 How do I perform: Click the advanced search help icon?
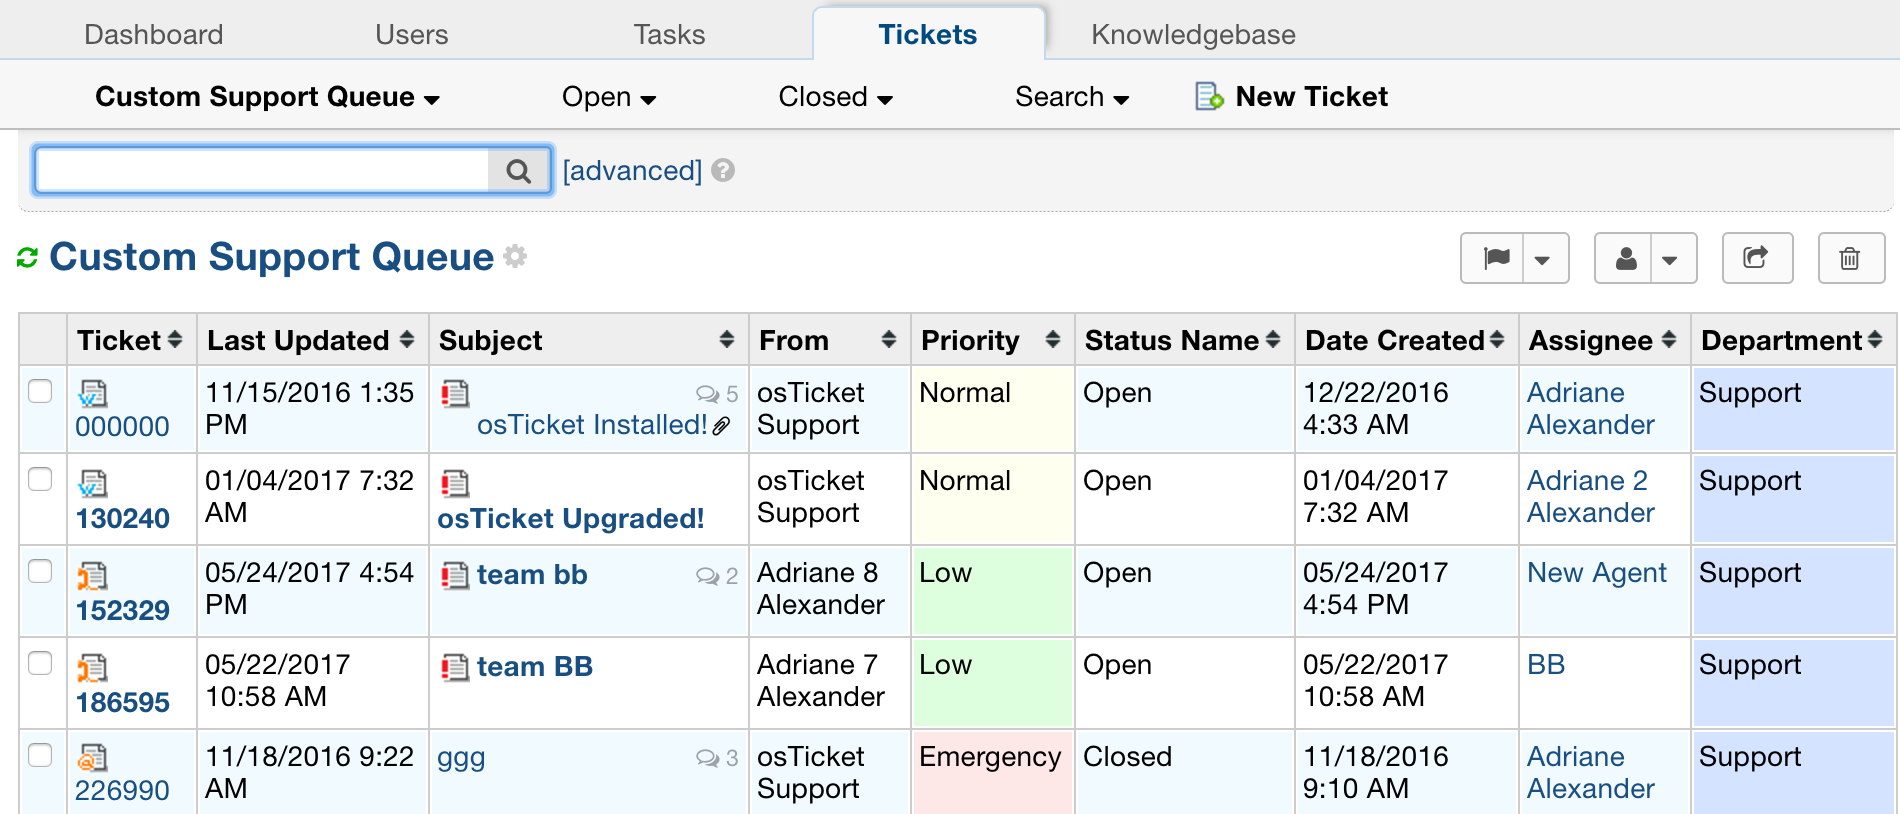pyautogui.click(x=723, y=171)
